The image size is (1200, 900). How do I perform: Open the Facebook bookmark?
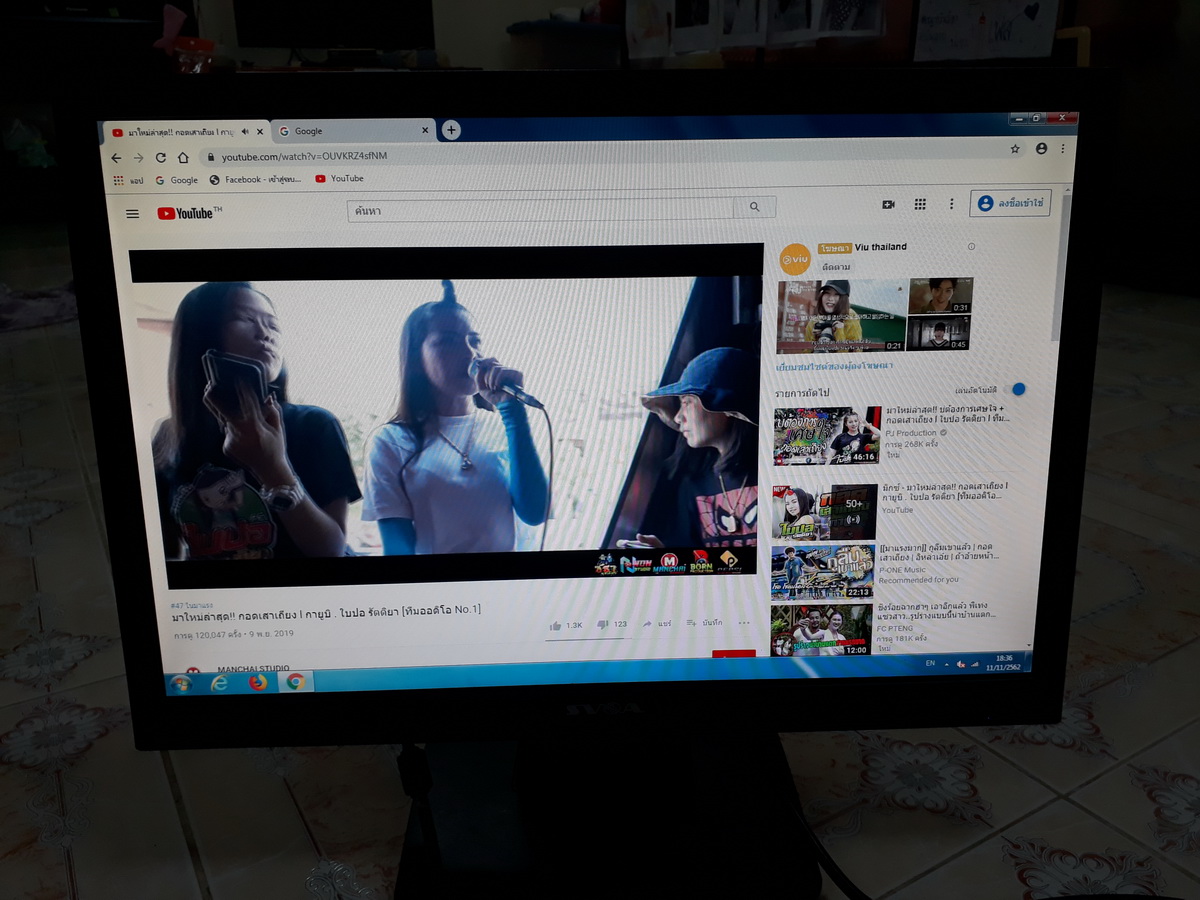click(x=255, y=180)
